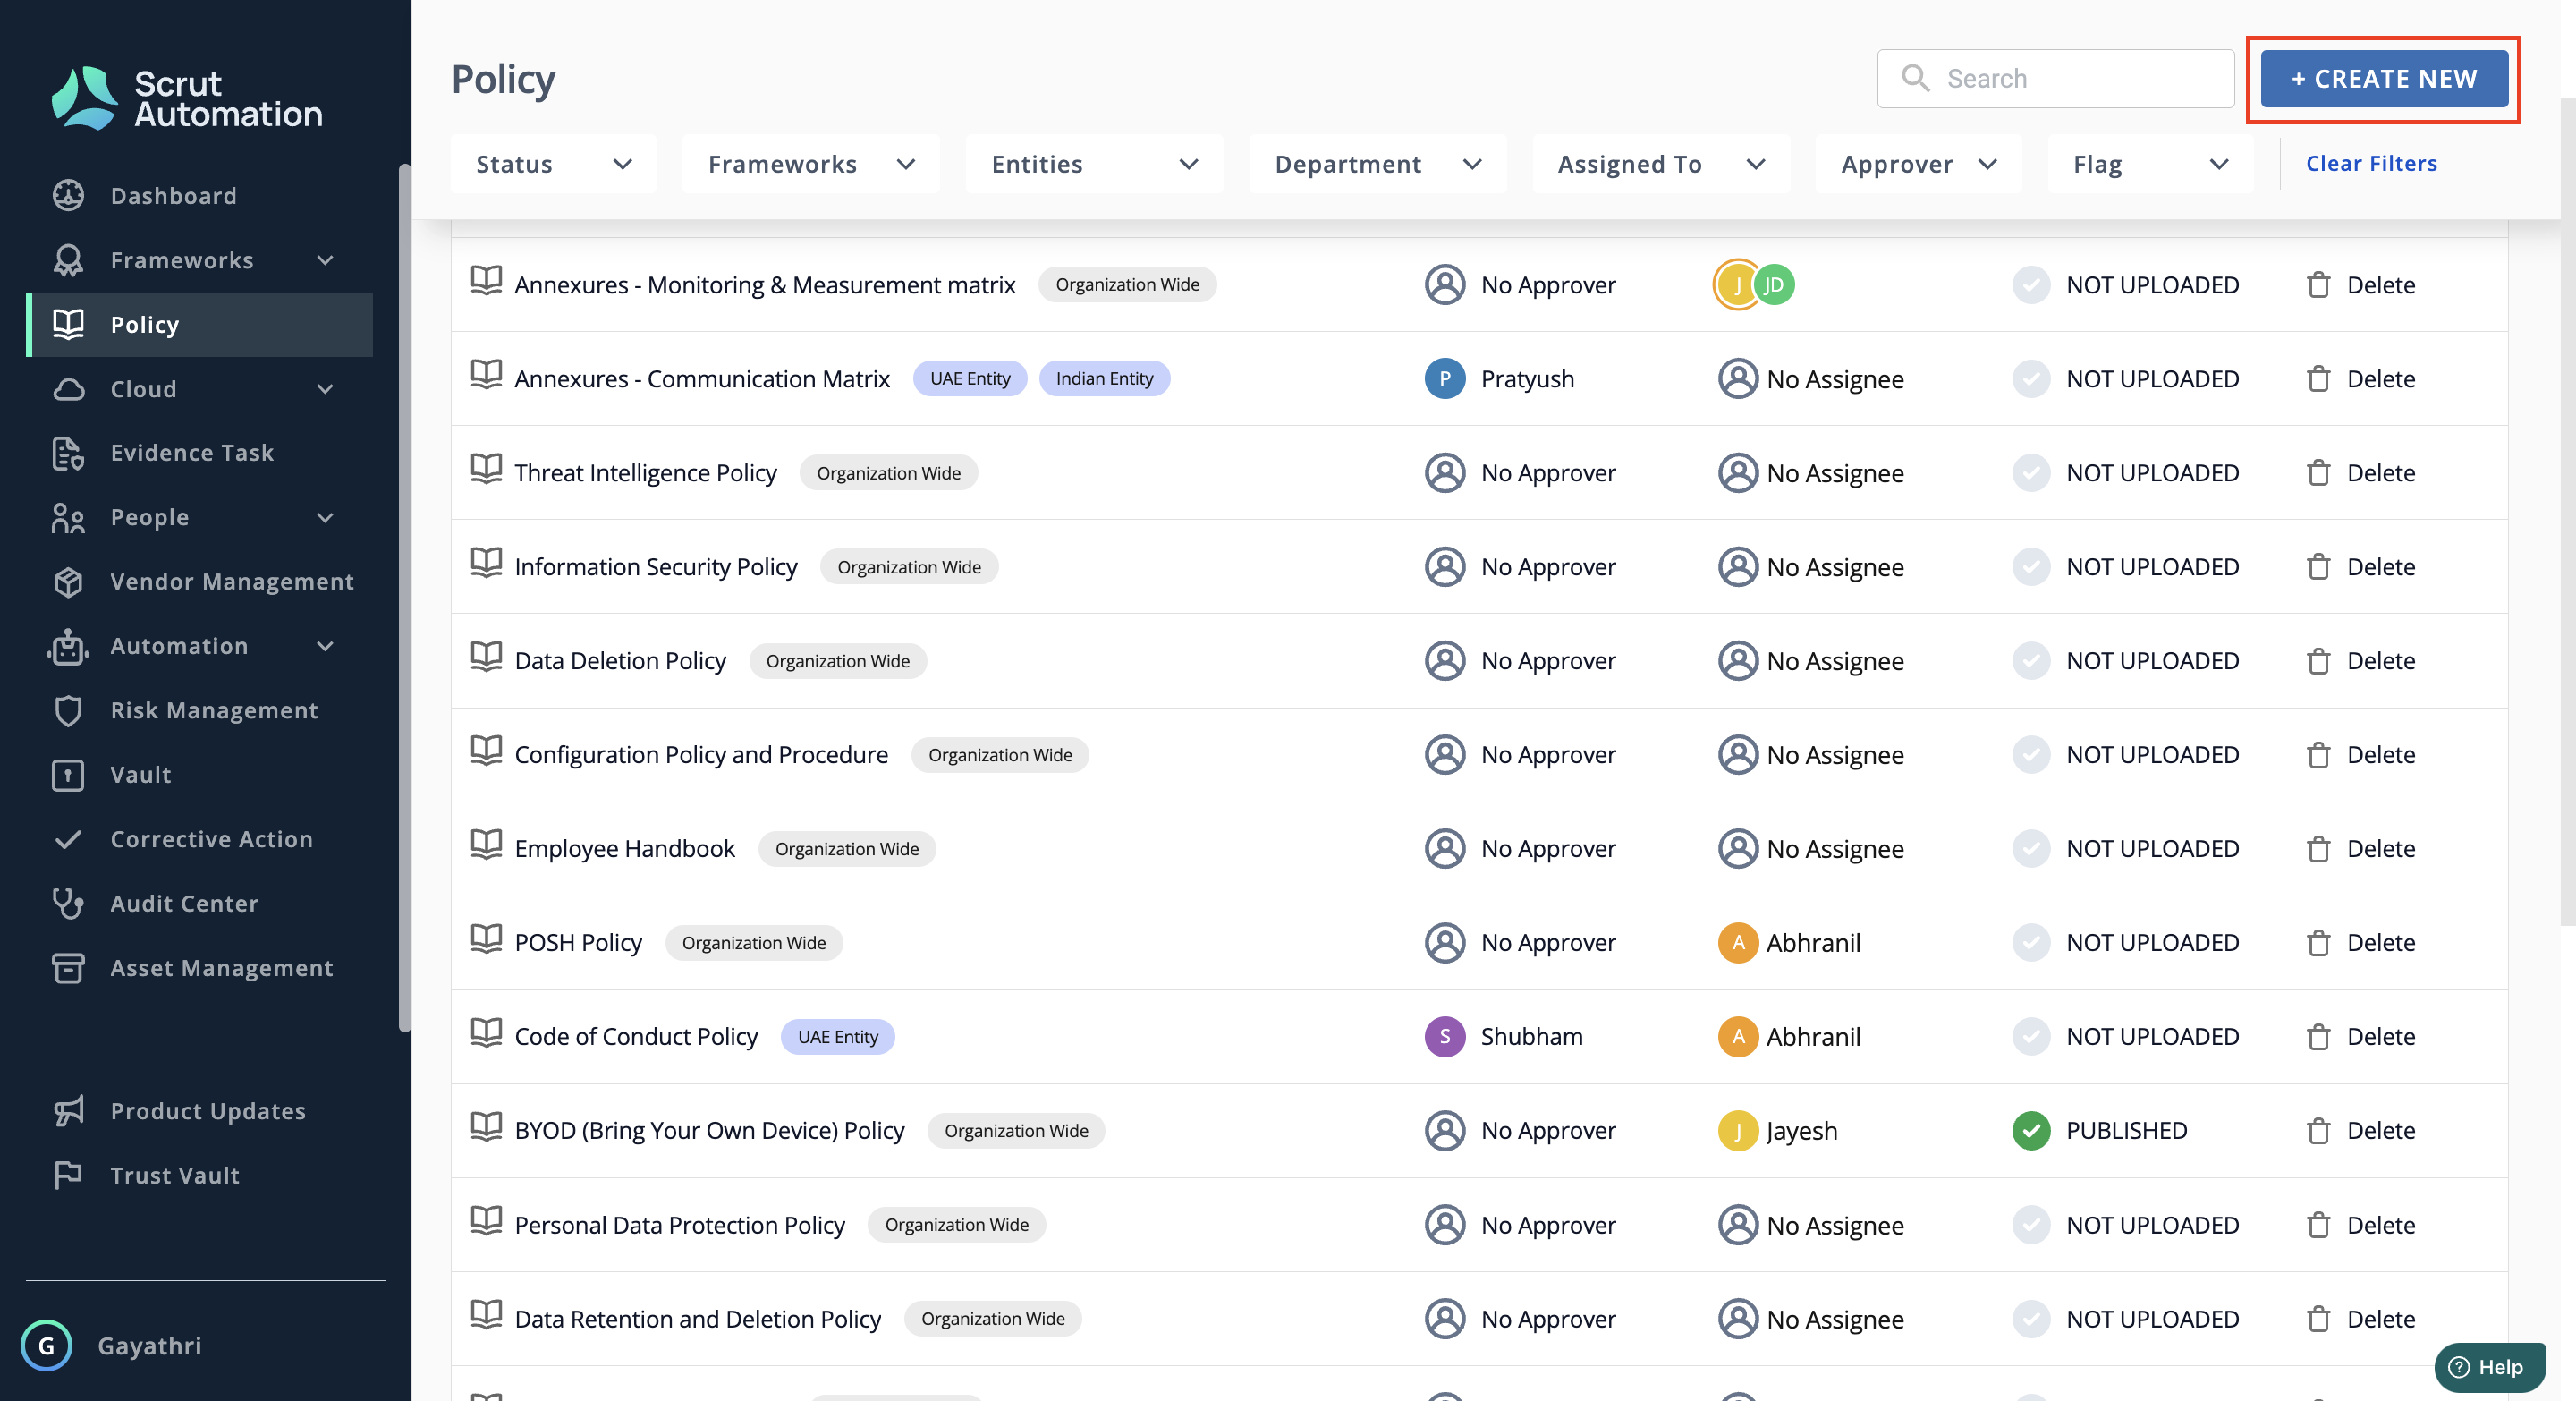Open the Information Security Policy entry
Viewport: 2576px width, 1401px height.
[x=655, y=567]
